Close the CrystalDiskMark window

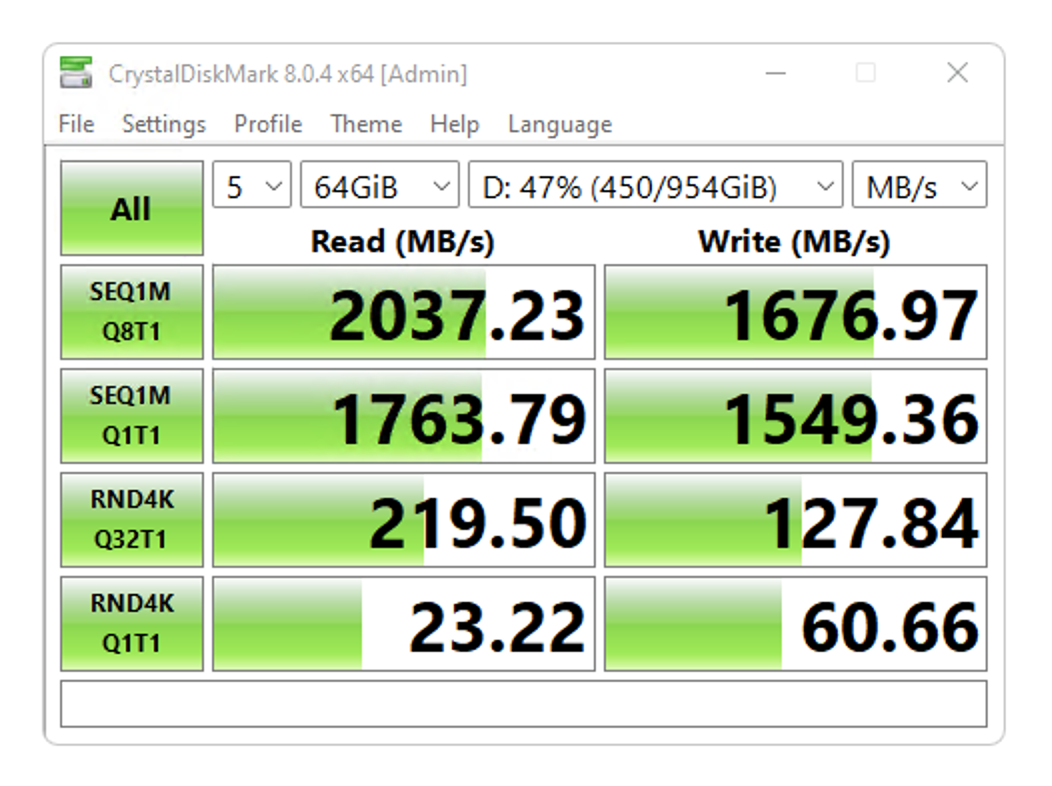957,72
